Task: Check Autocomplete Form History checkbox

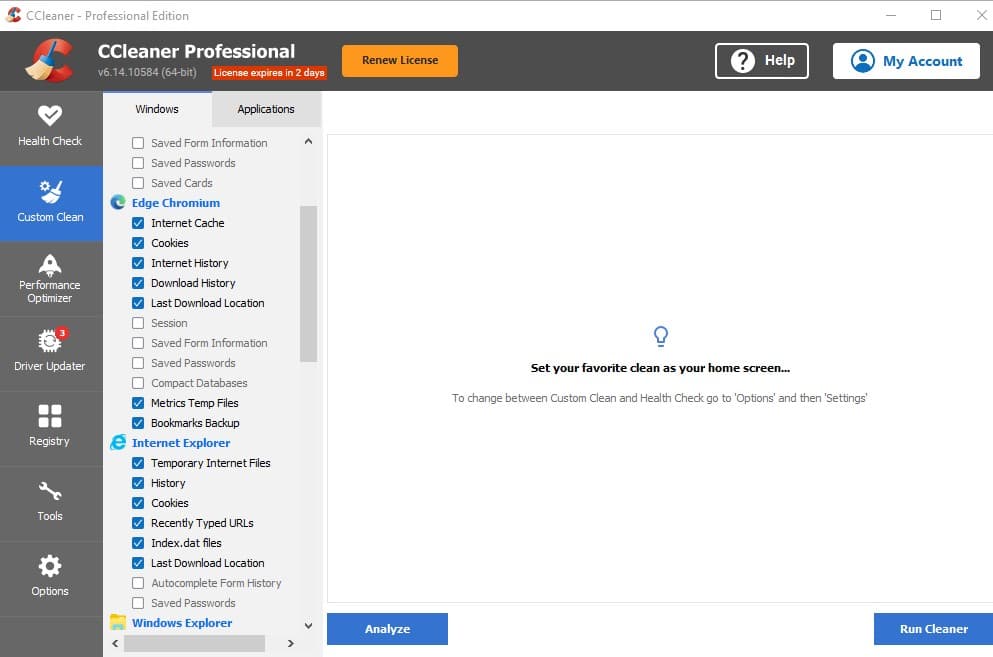Action: click(x=138, y=583)
